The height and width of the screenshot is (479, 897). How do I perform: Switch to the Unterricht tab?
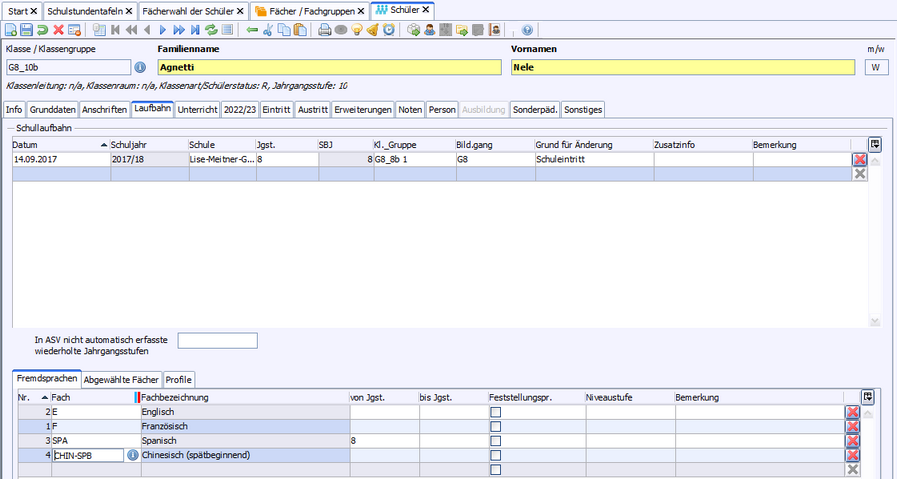(197, 109)
